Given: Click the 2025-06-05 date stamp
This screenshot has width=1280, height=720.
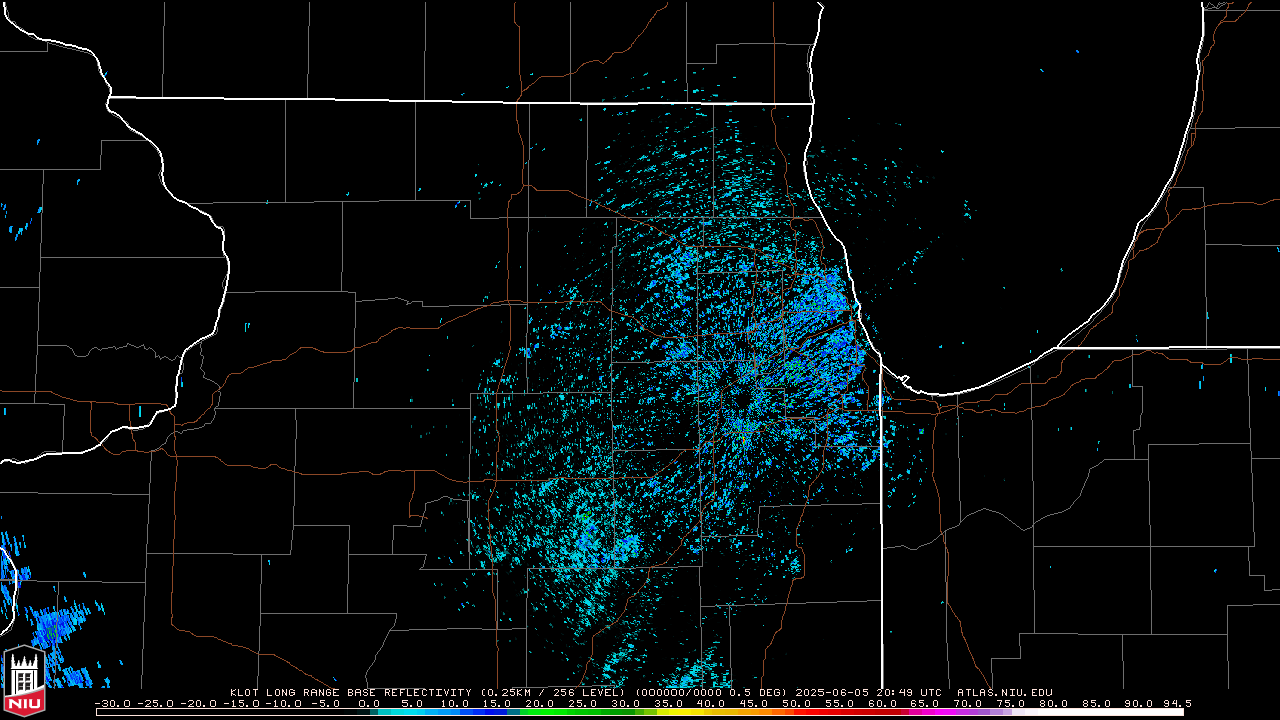Looking at the screenshot, I should pyautogui.click(x=832, y=692).
